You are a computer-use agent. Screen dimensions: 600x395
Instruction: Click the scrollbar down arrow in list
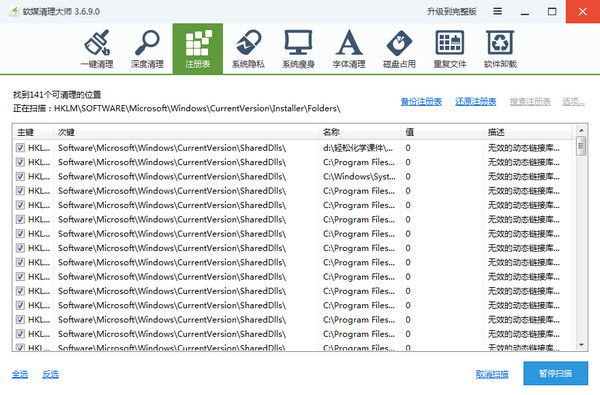581,345
